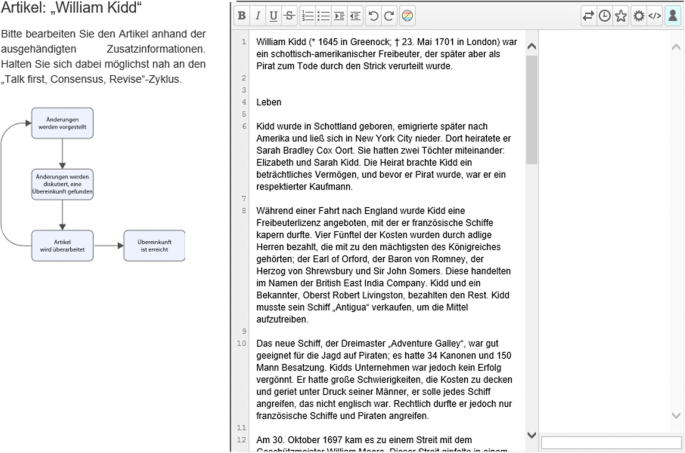
Task: Toggle strikethrough formatting
Action: (x=289, y=16)
